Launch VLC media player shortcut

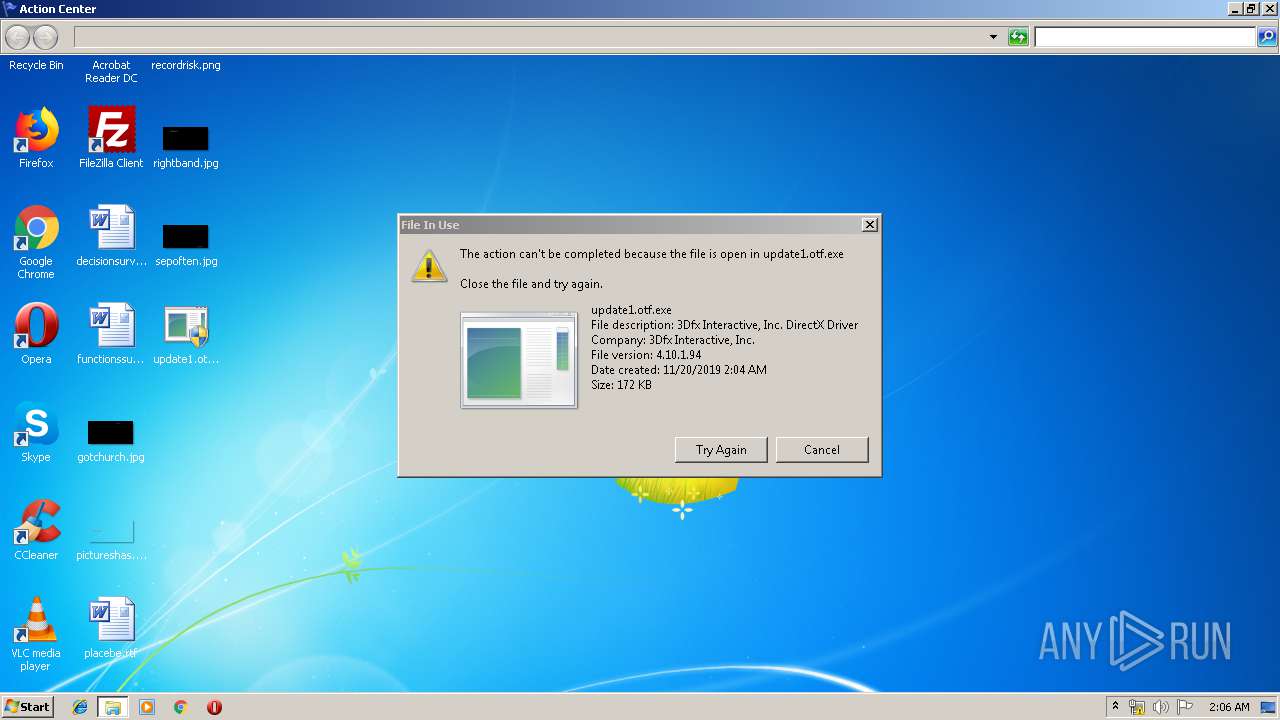pyautogui.click(x=36, y=635)
